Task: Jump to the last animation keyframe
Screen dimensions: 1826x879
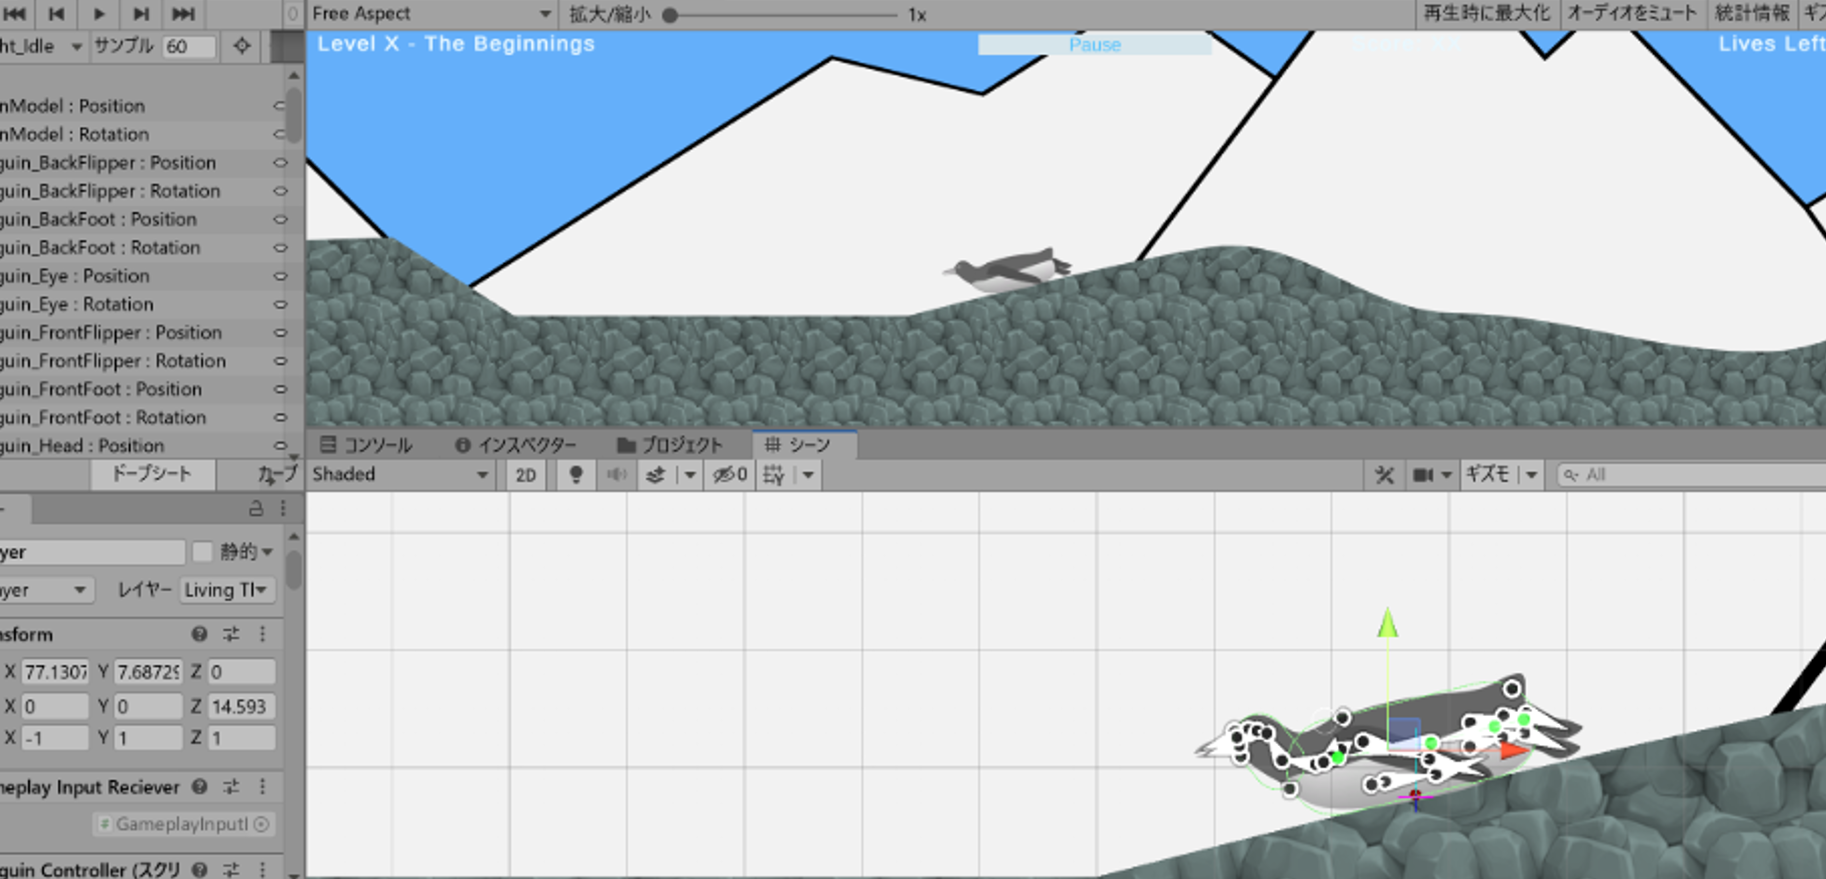Action: pos(183,14)
